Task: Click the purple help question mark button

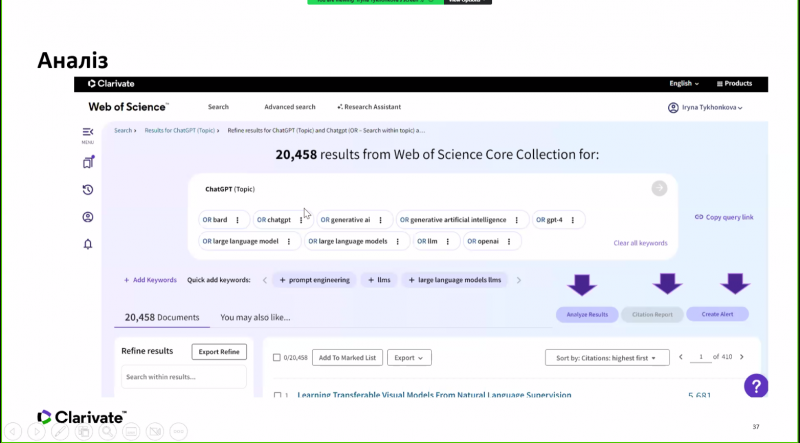Action: coord(756,386)
